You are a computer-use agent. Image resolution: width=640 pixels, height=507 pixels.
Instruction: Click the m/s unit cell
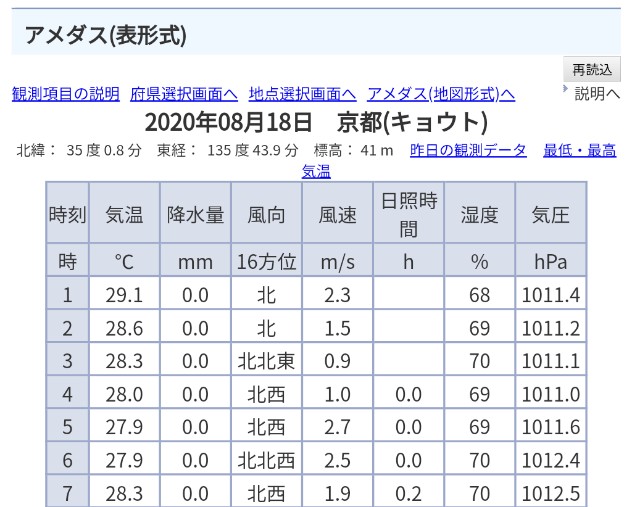point(338,260)
